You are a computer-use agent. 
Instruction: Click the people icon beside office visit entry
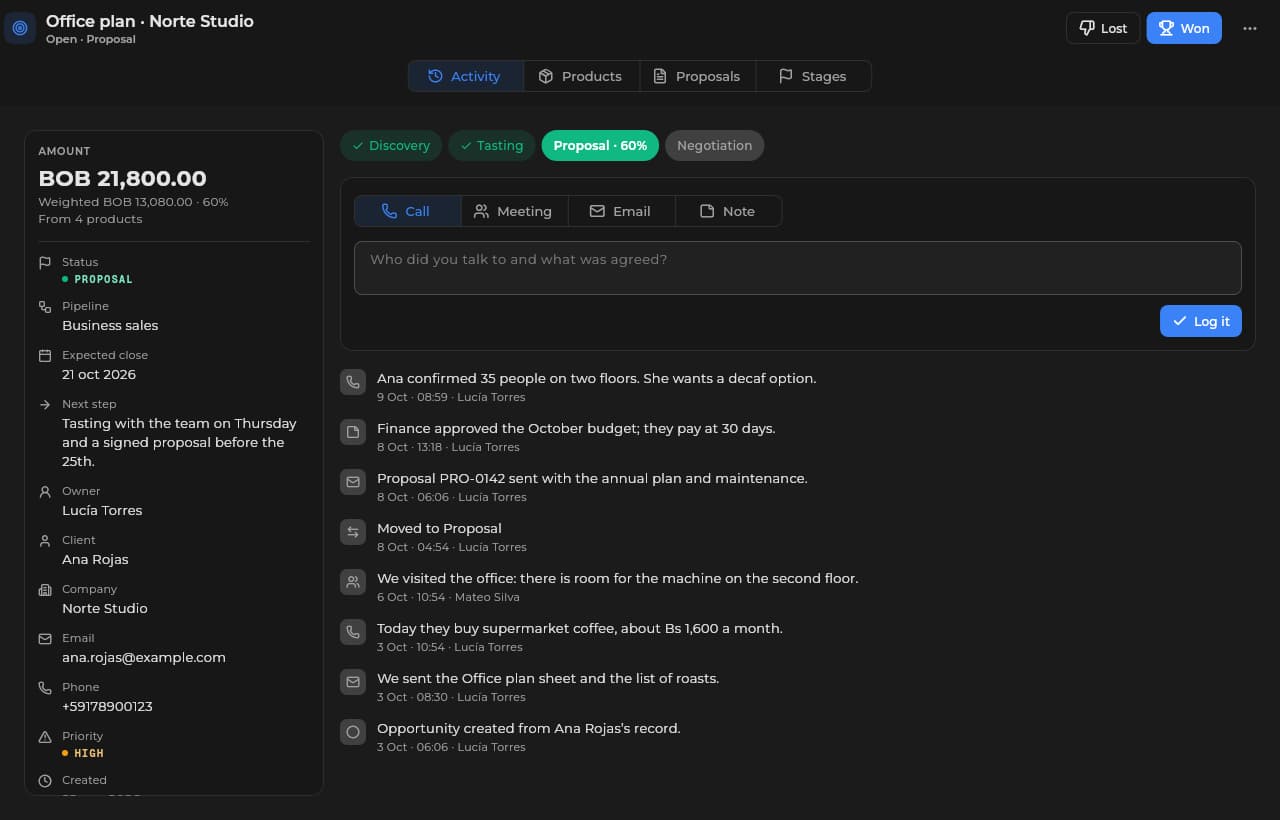click(x=352, y=582)
